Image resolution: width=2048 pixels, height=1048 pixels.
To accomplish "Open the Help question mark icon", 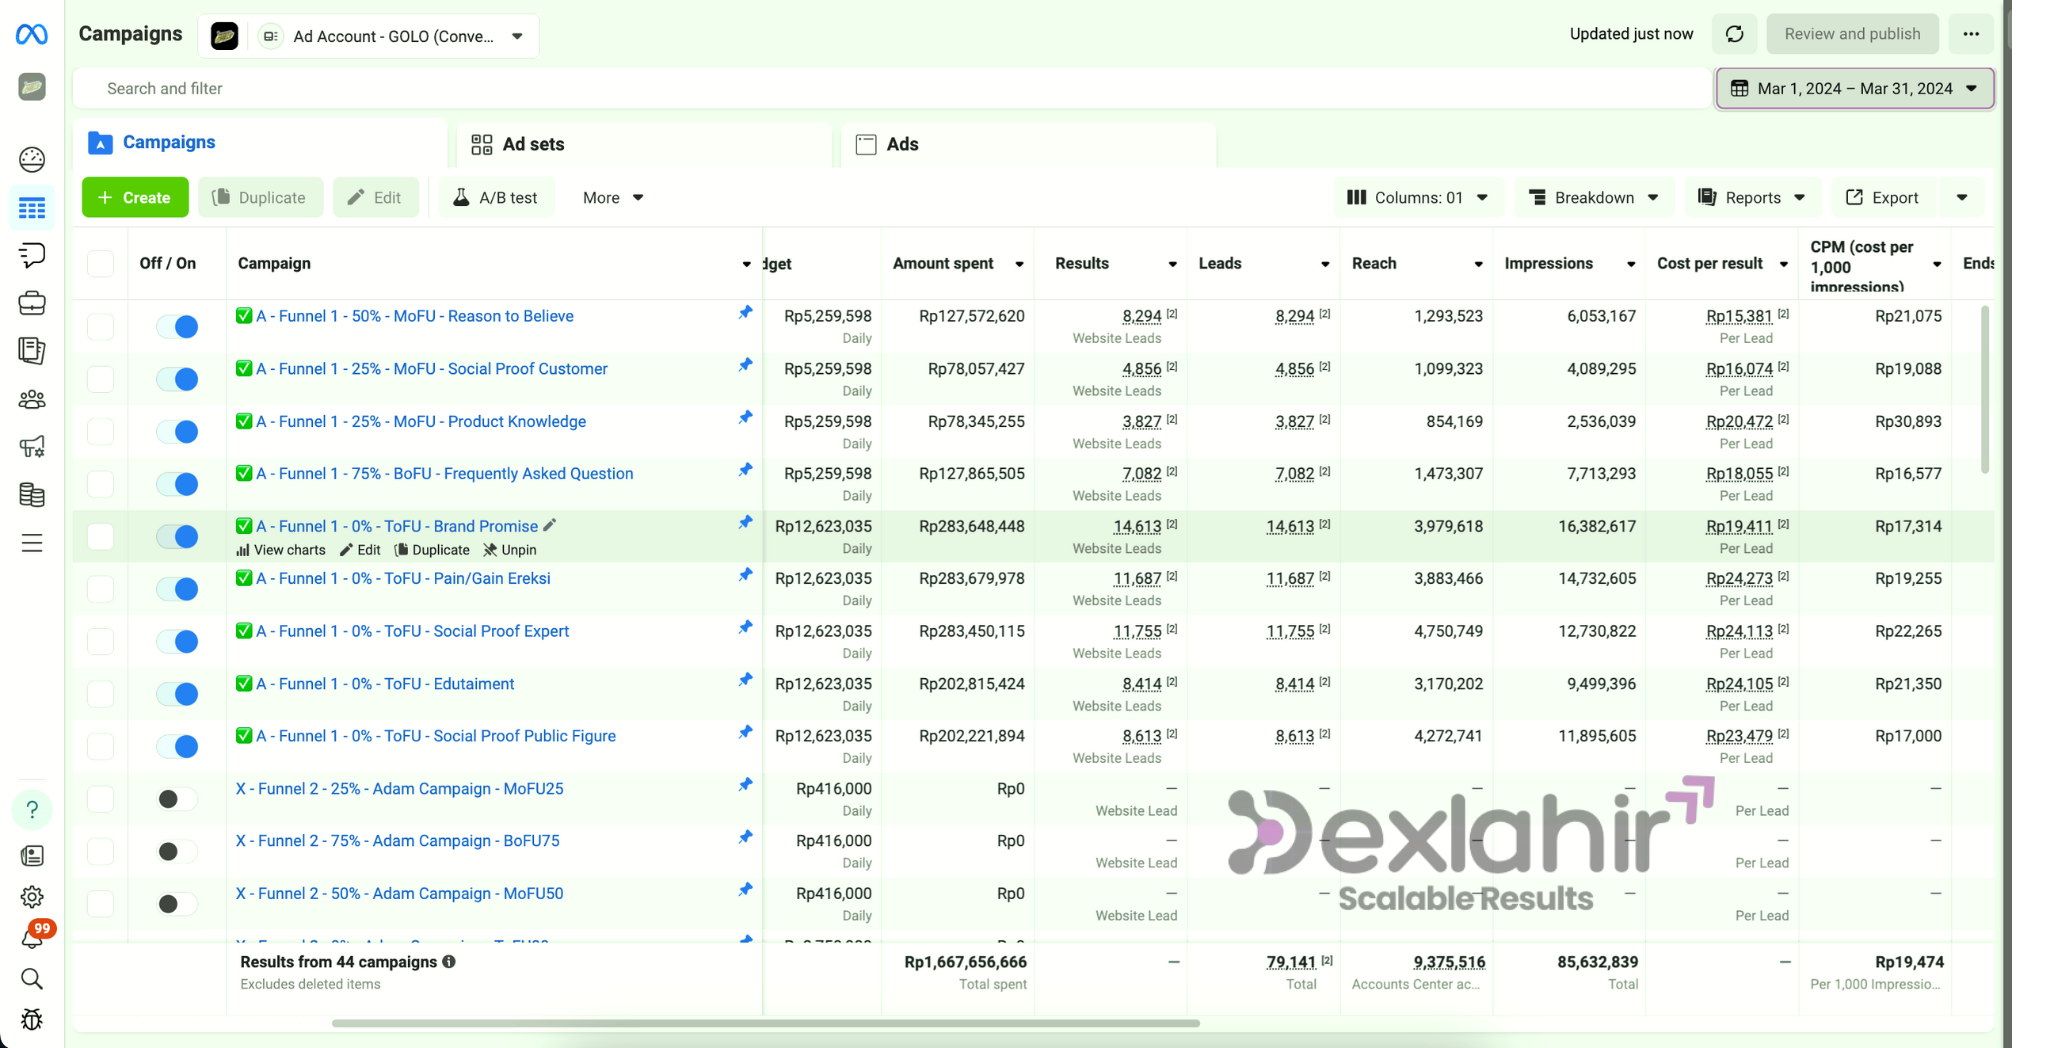I will tap(32, 809).
